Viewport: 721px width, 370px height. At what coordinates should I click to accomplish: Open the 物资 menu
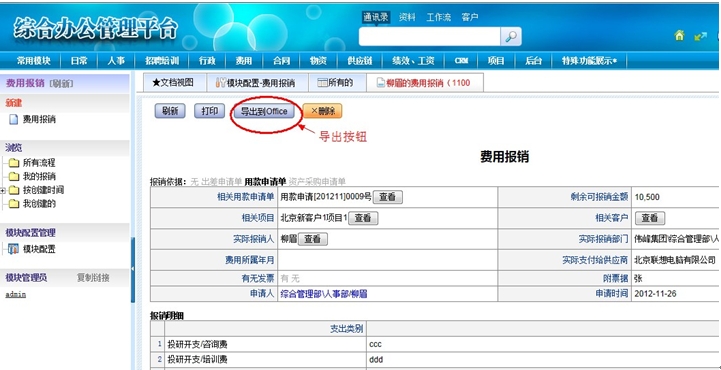point(318,61)
